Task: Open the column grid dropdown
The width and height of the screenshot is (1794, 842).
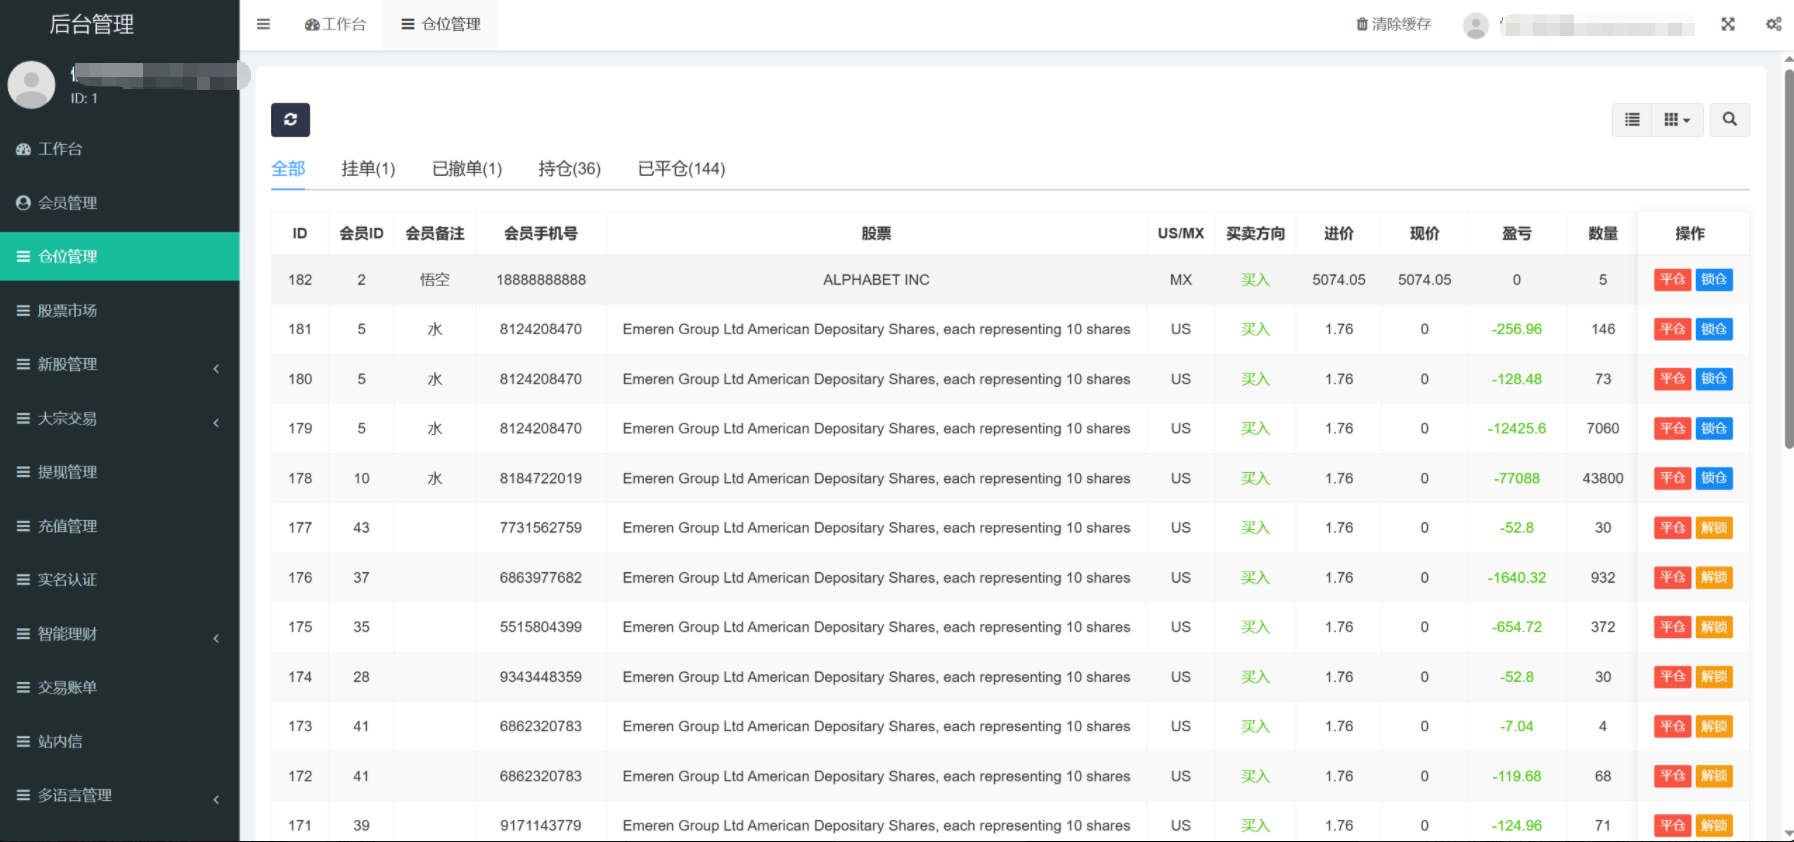Action: pos(1676,120)
